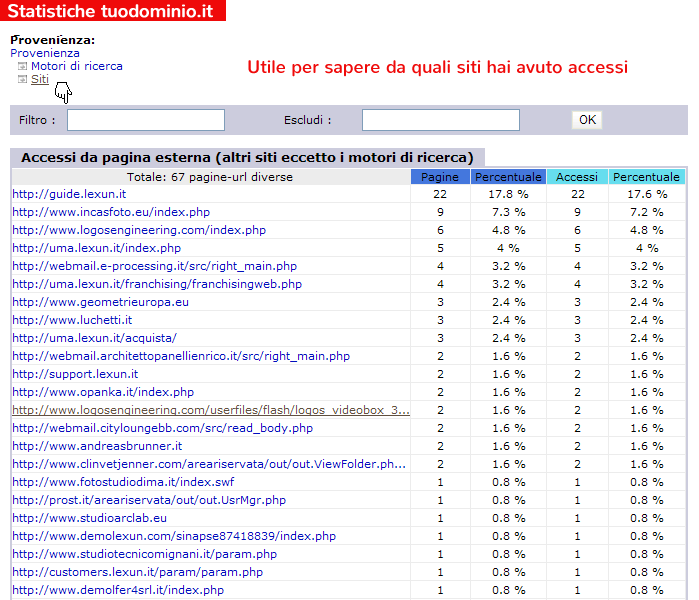
Task: Open the http://guide.lexun.it link
Action: point(69,194)
